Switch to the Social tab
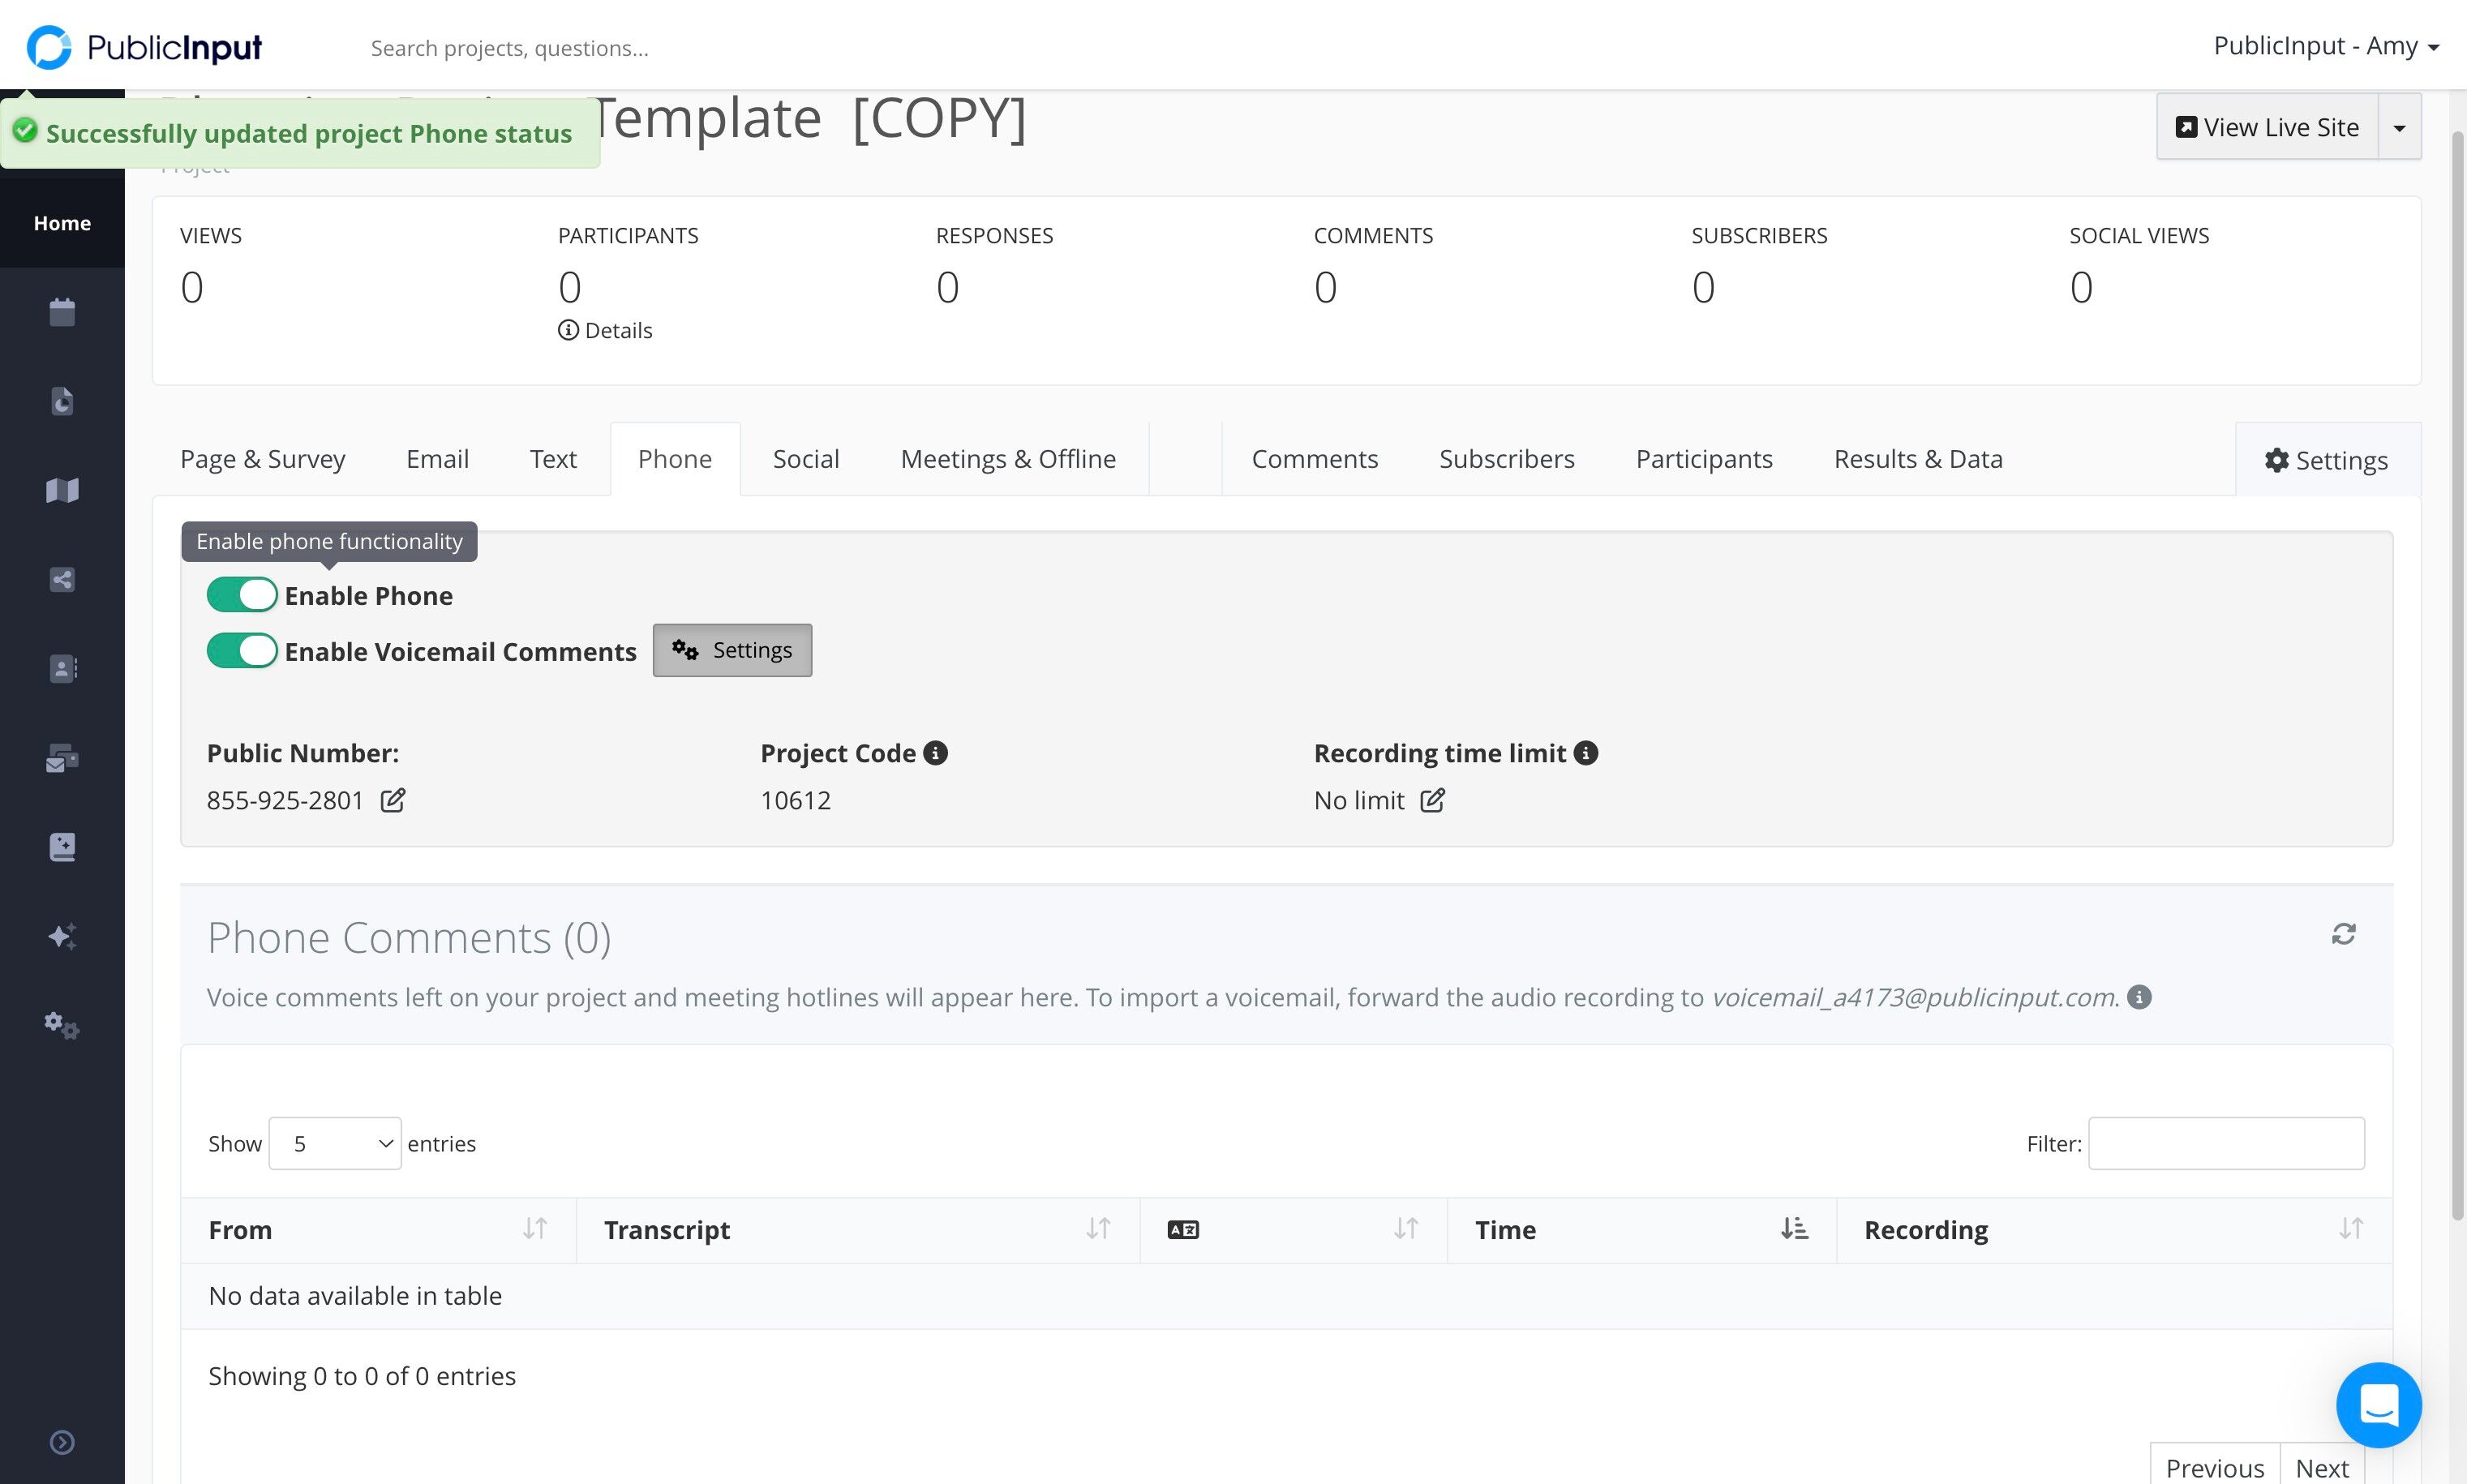 pyautogui.click(x=806, y=459)
